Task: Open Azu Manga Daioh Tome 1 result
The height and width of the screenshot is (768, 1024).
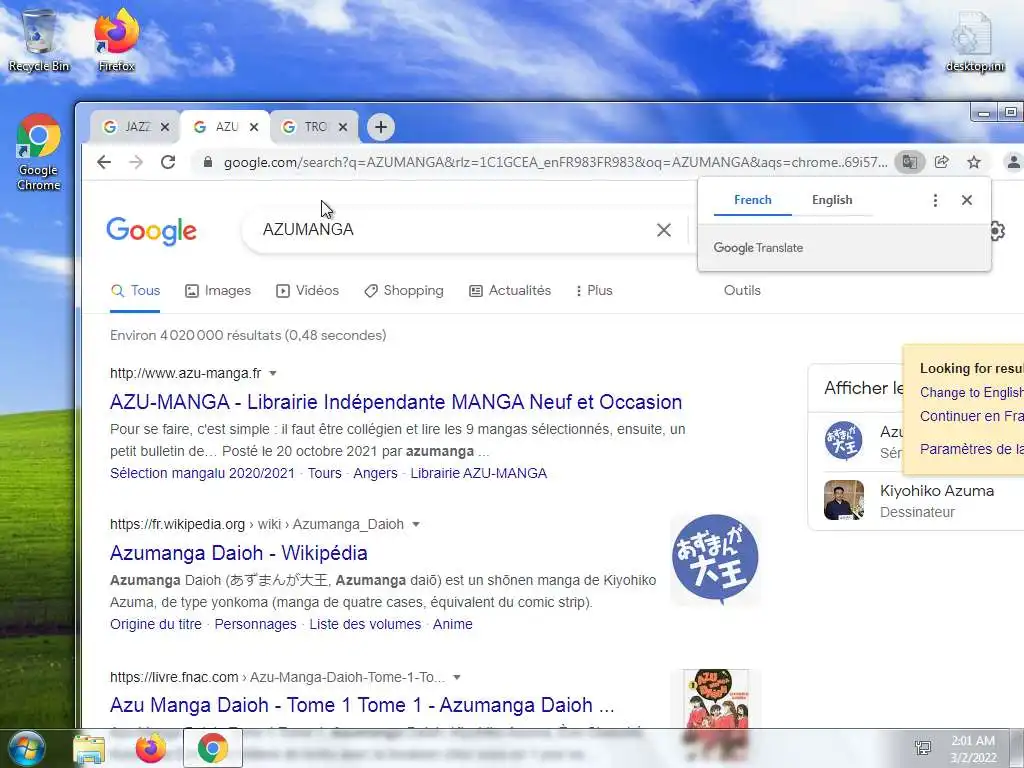Action: [x=362, y=705]
